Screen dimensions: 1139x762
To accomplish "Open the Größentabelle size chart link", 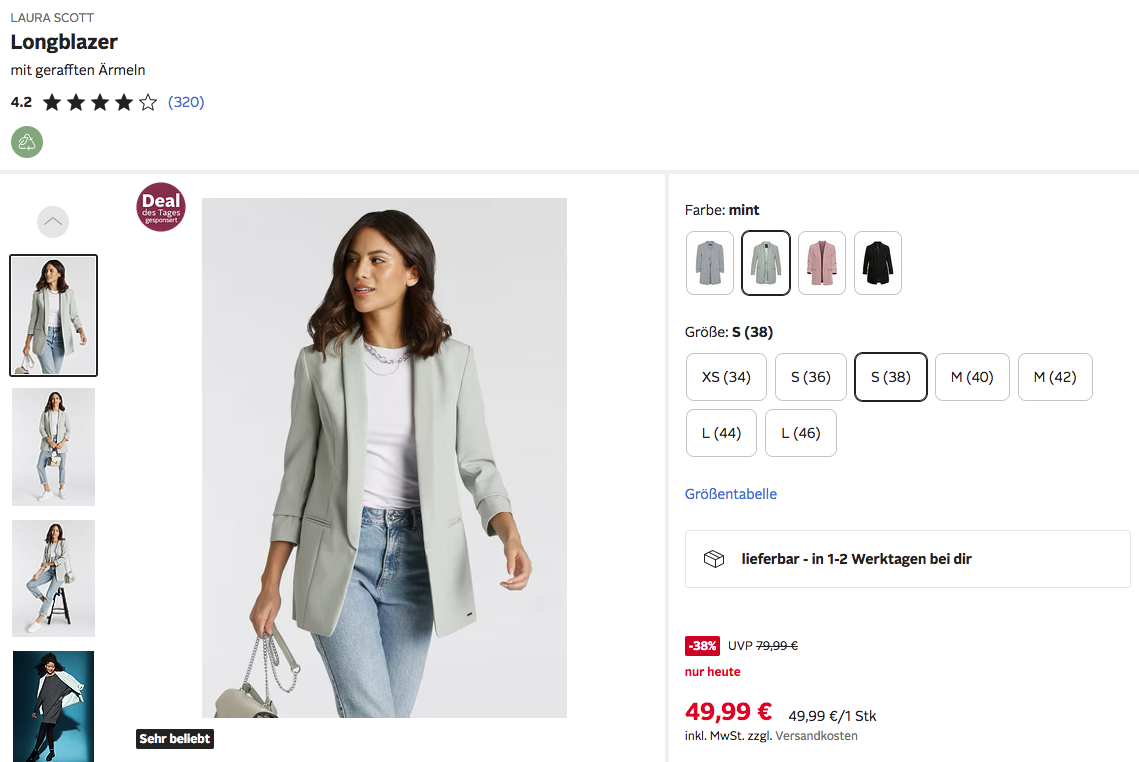I will [x=731, y=494].
